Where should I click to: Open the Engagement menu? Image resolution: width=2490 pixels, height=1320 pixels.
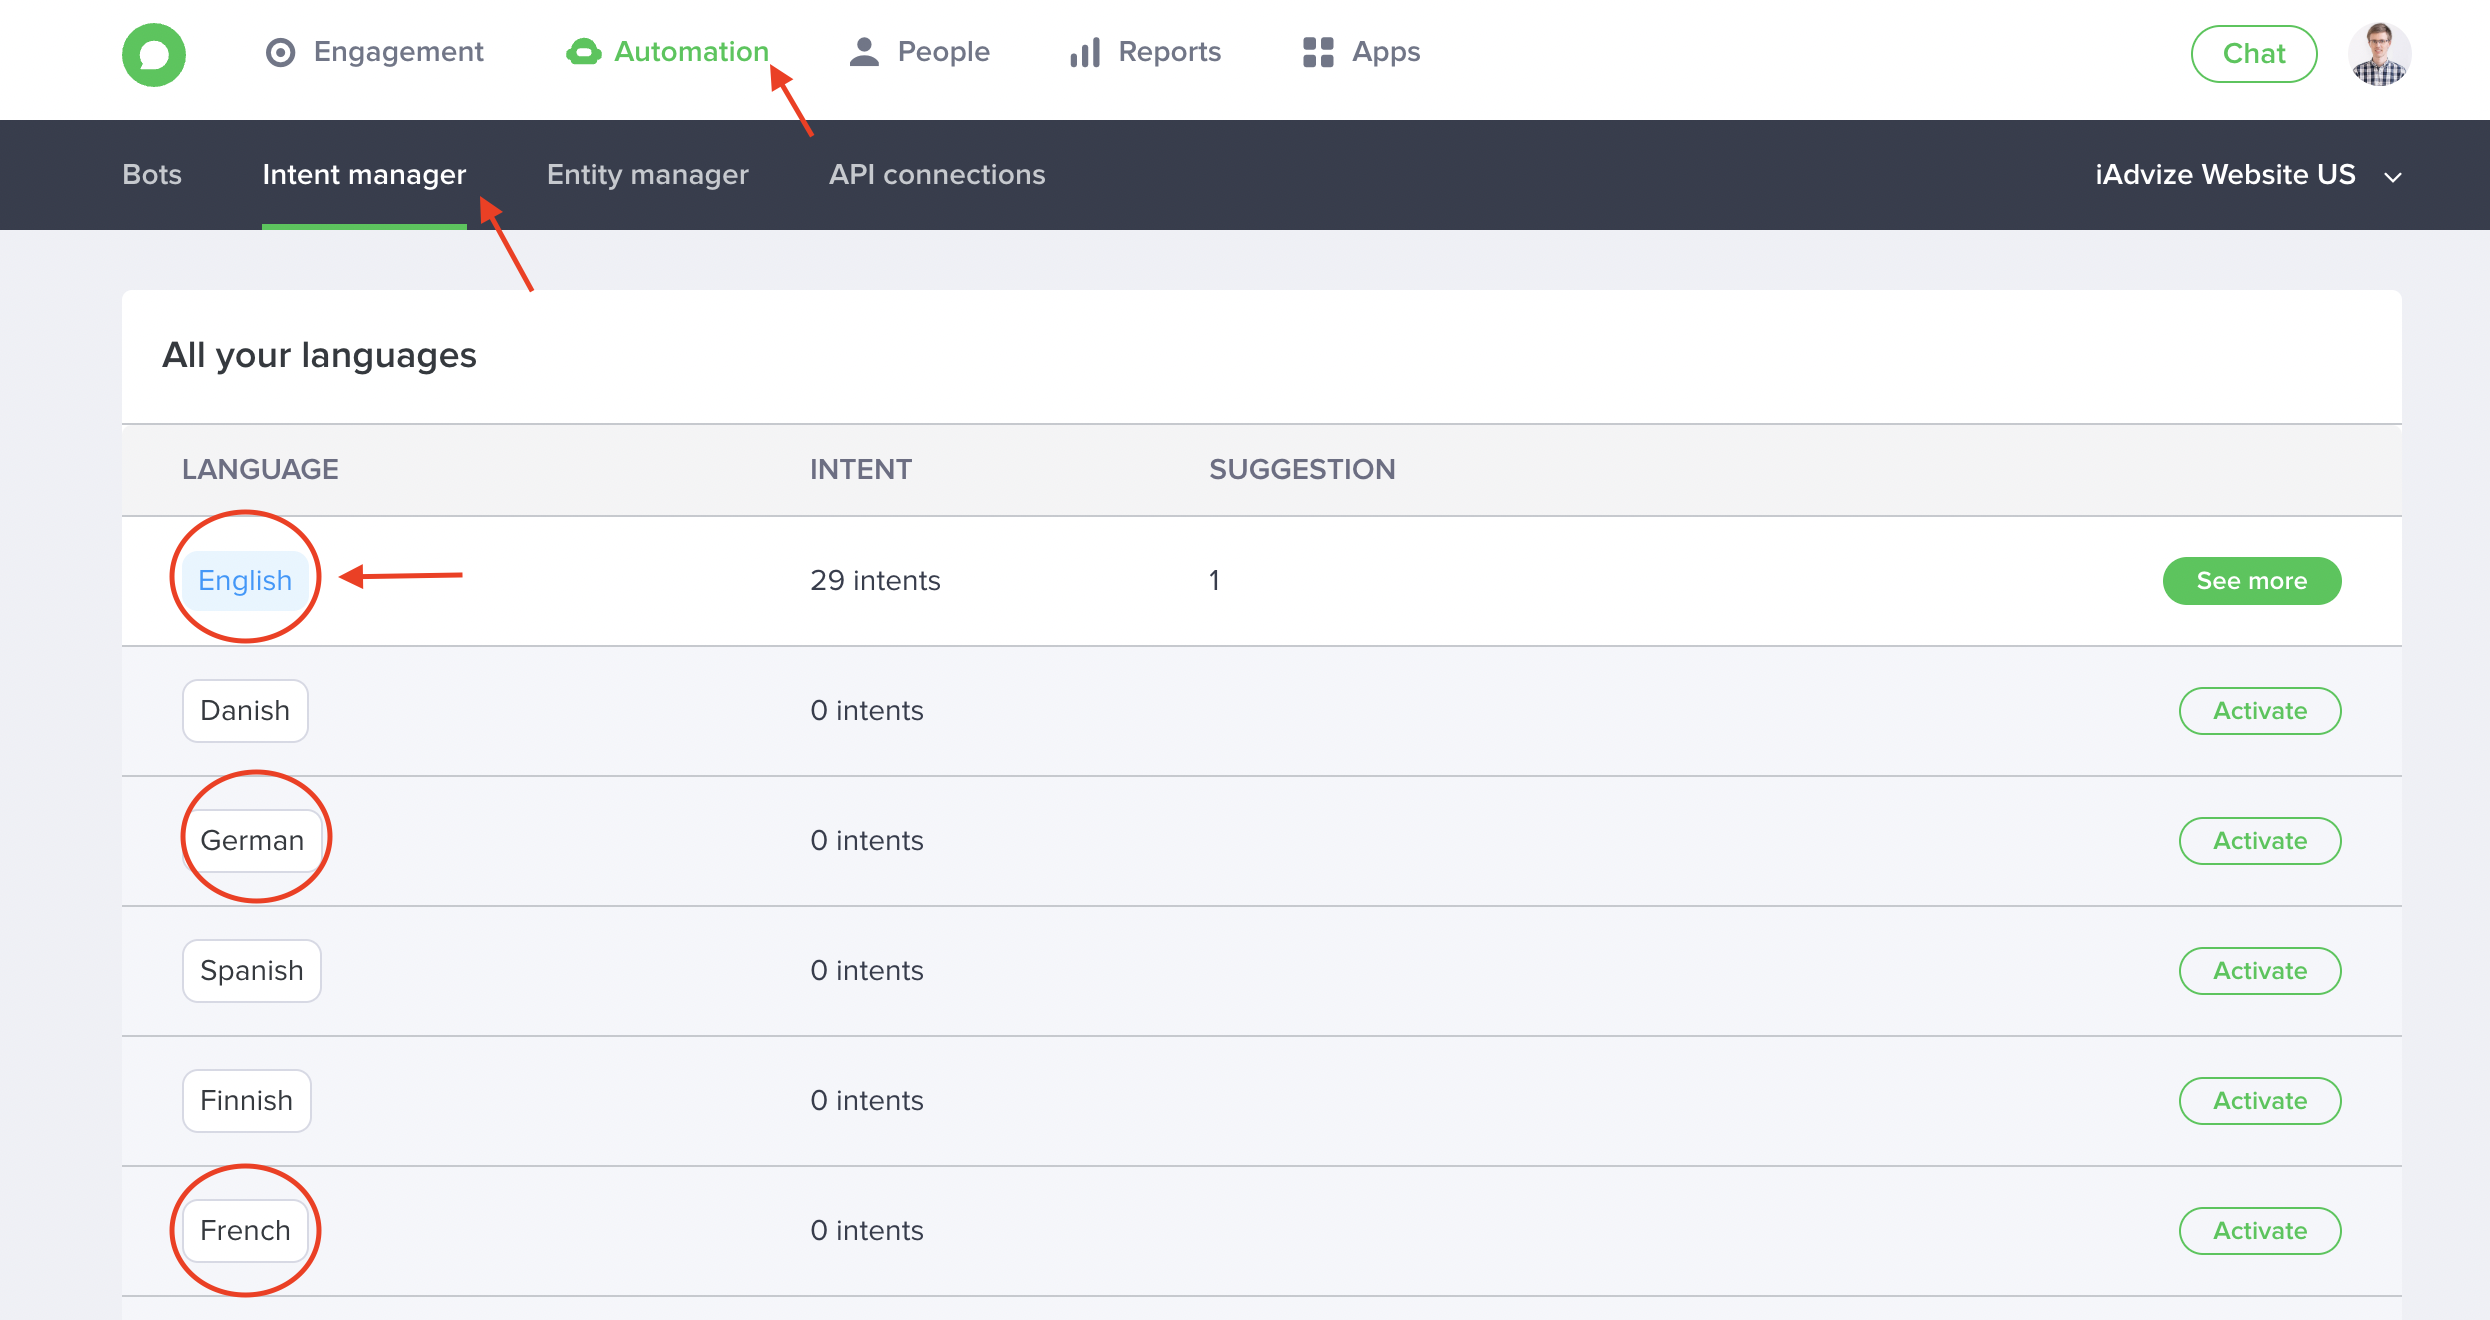(x=374, y=52)
